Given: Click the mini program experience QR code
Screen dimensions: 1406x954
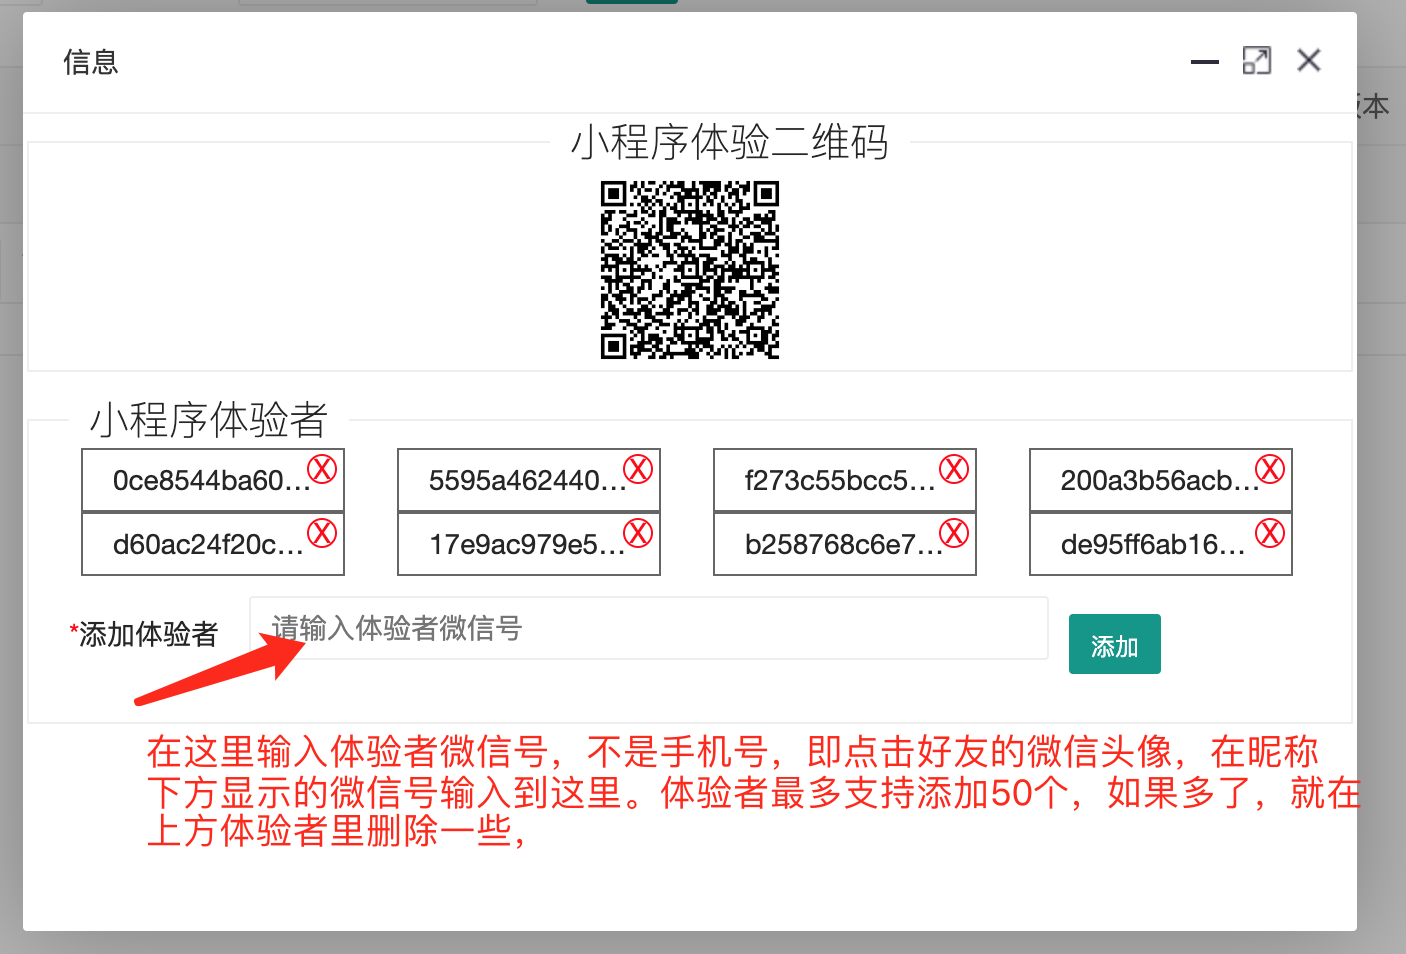Looking at the screenshot, I should [690, 270].
